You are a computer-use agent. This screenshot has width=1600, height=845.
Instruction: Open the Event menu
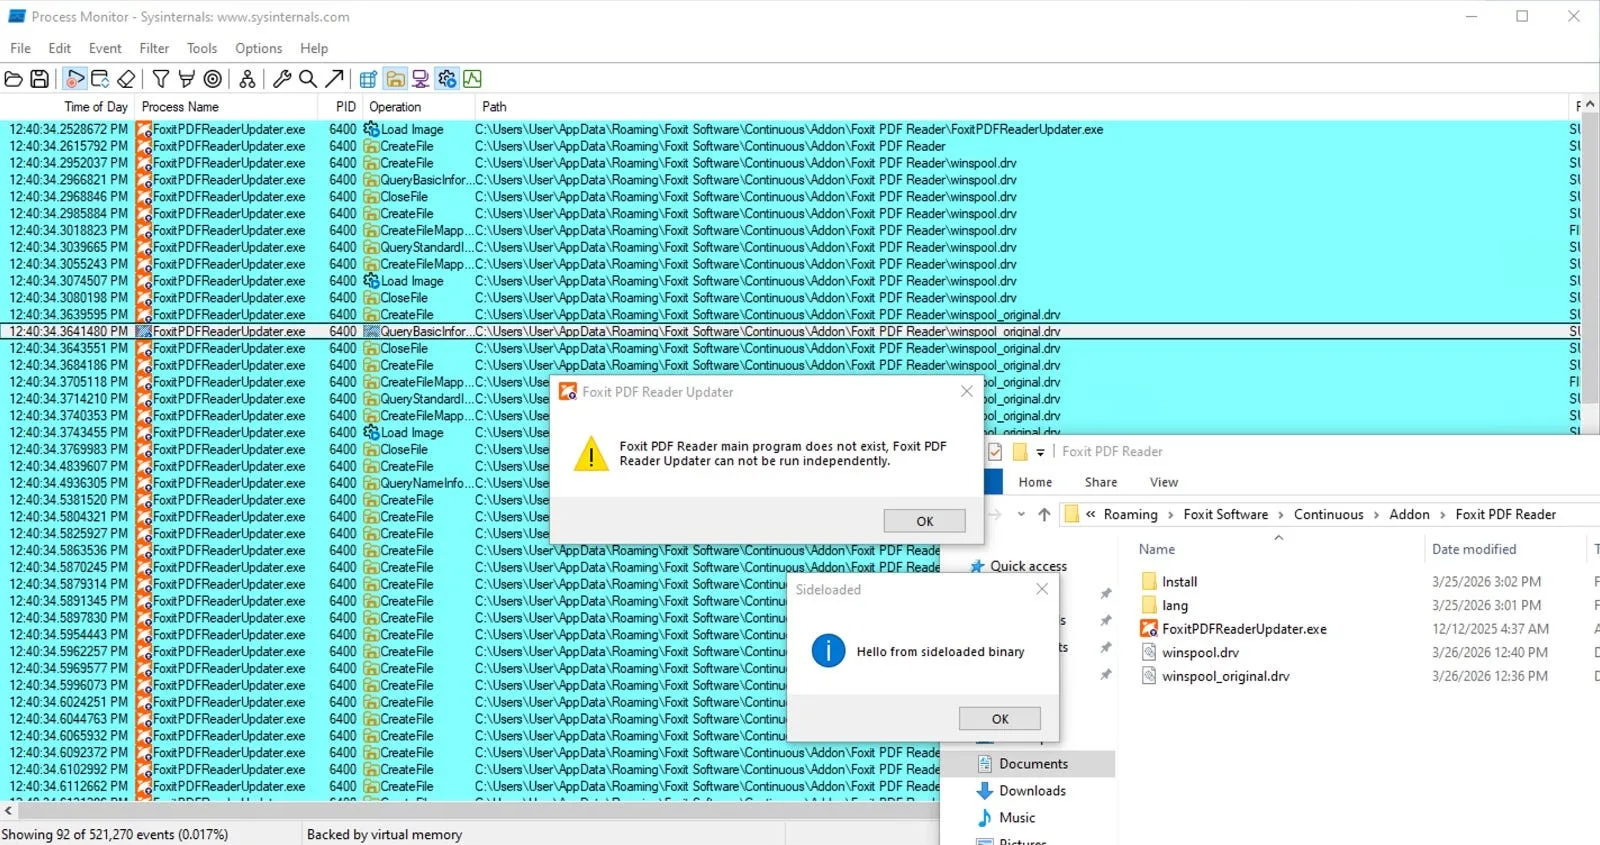coord(105,48)
